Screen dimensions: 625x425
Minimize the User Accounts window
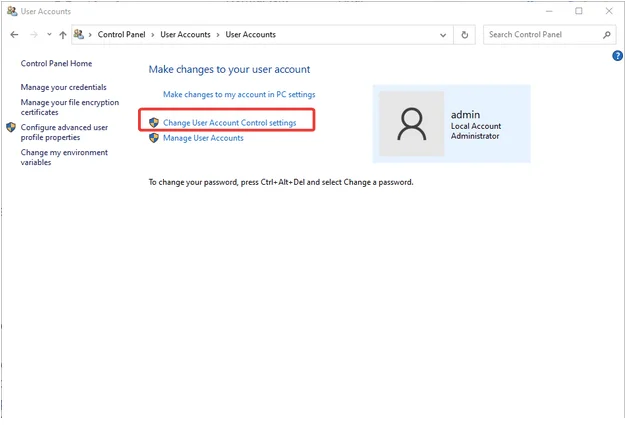549,11
